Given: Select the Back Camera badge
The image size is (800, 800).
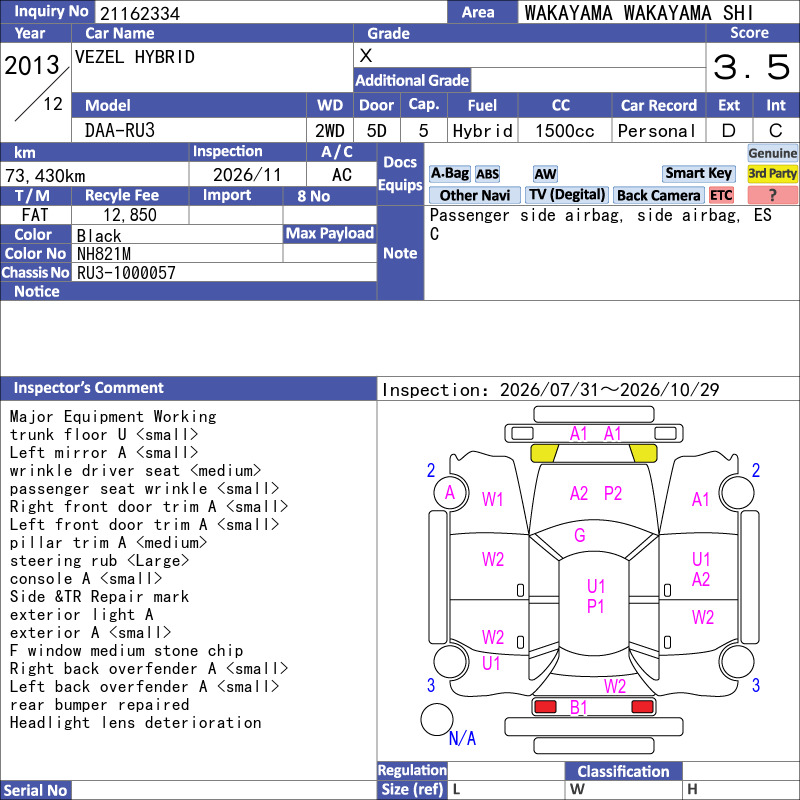Looking at the screenshot, I should click(658, 195).
